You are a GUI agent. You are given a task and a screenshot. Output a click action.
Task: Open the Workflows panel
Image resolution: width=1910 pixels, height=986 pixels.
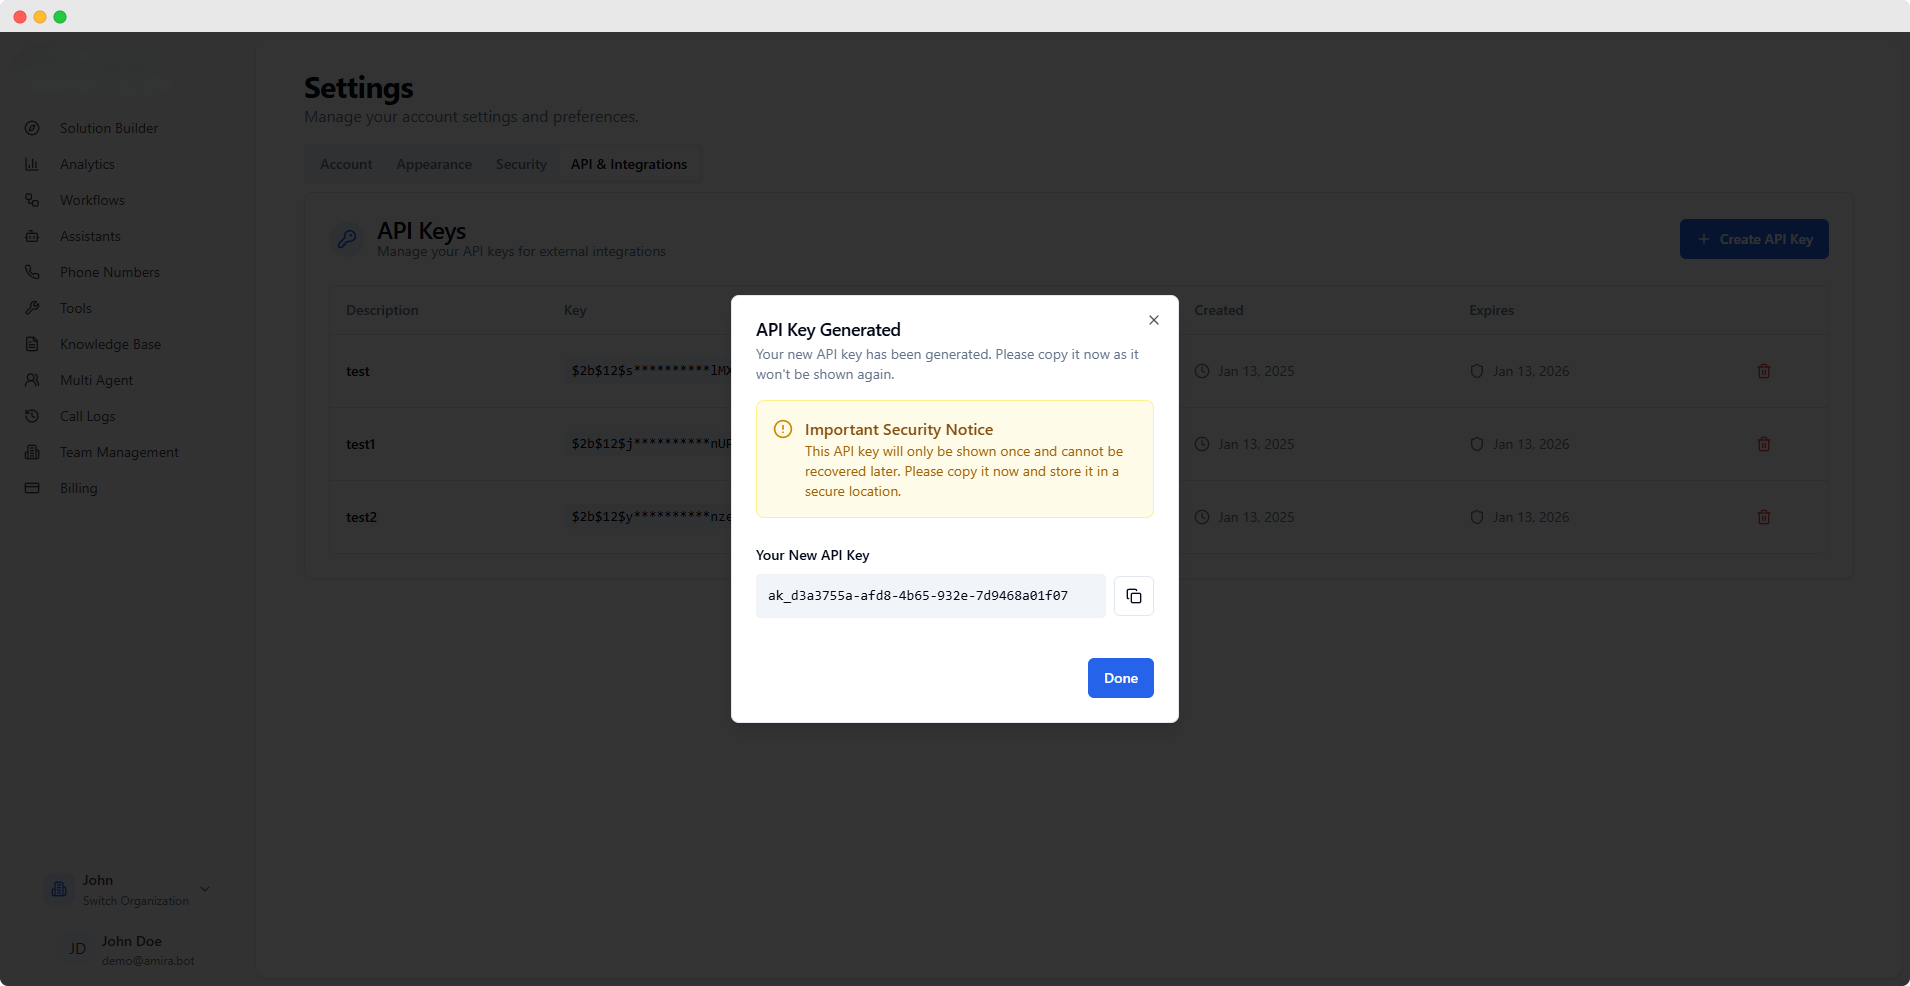[x=91, y=199]
